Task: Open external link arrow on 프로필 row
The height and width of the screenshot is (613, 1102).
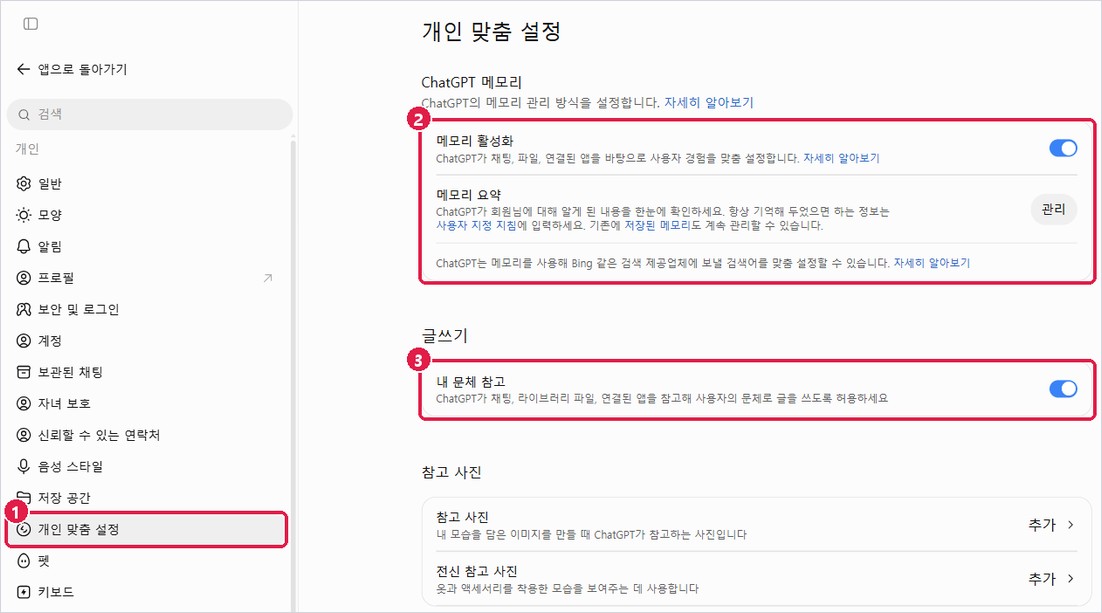Action: (x=268, y=278)
